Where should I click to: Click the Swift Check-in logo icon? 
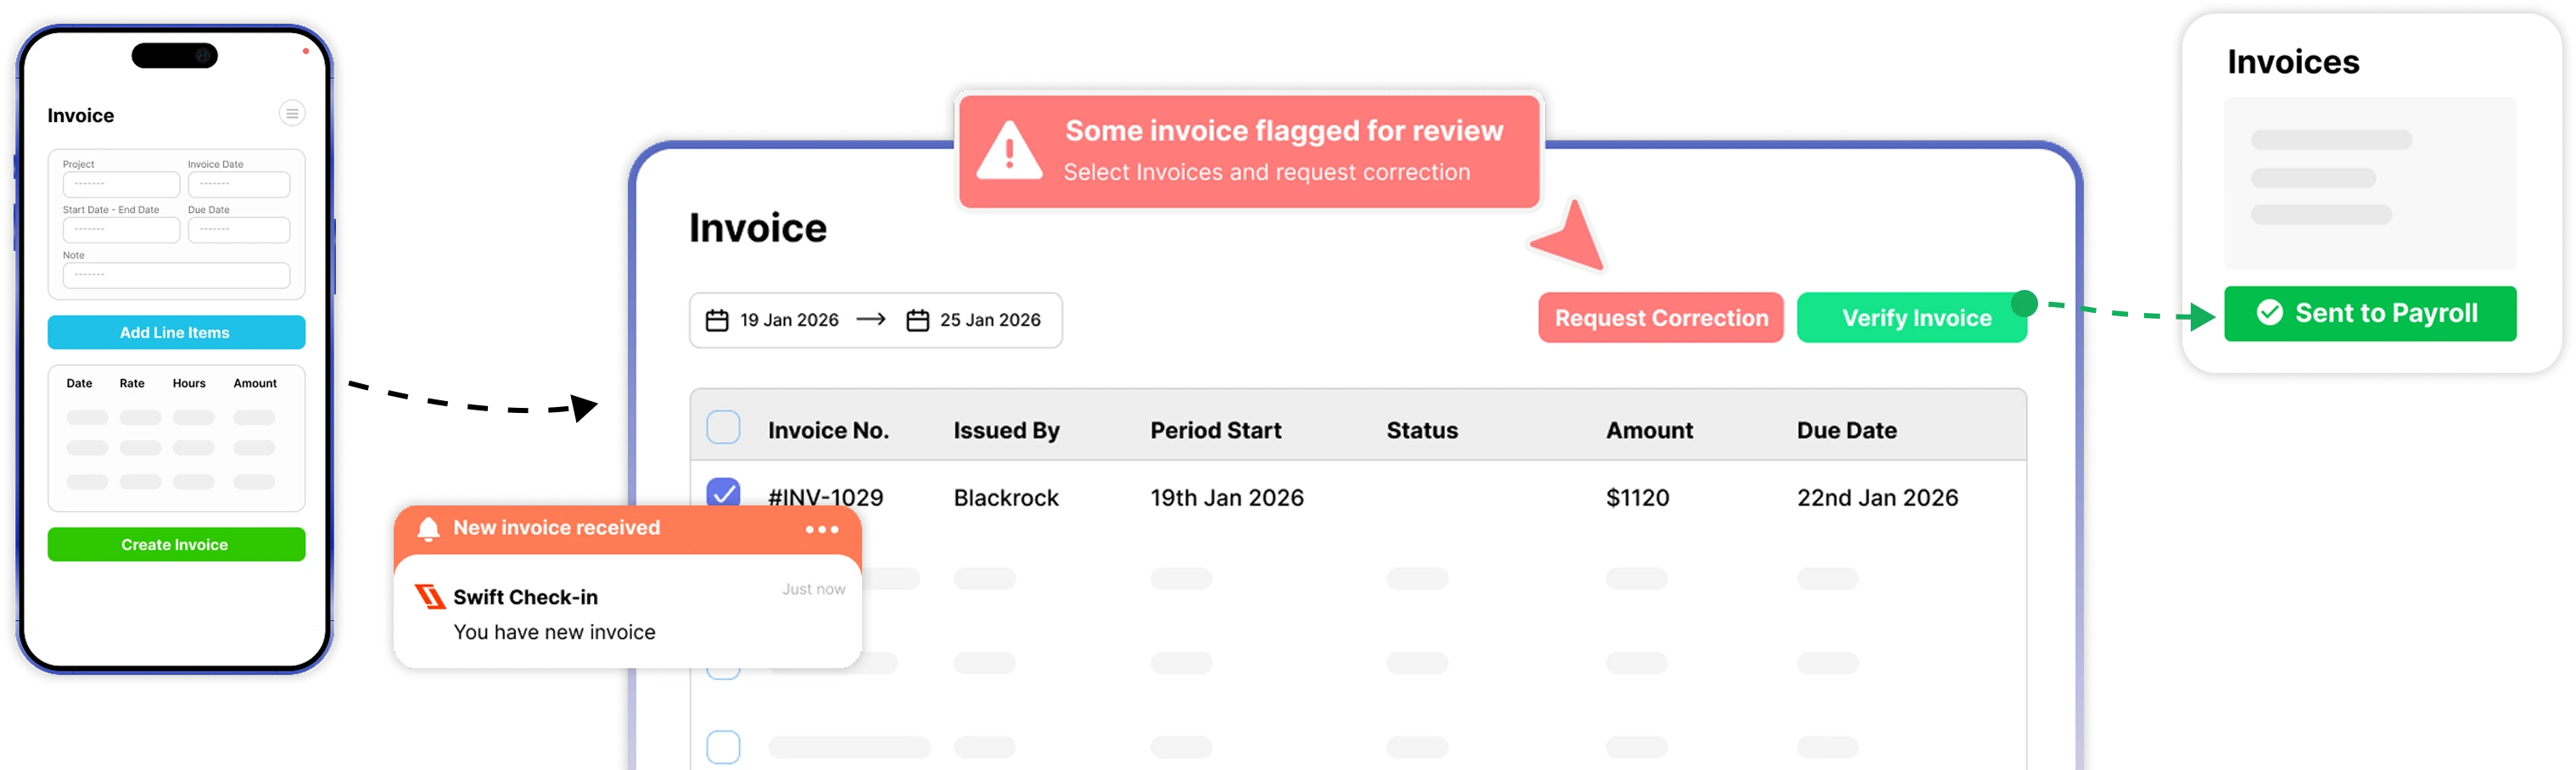(x=430, y=597)
